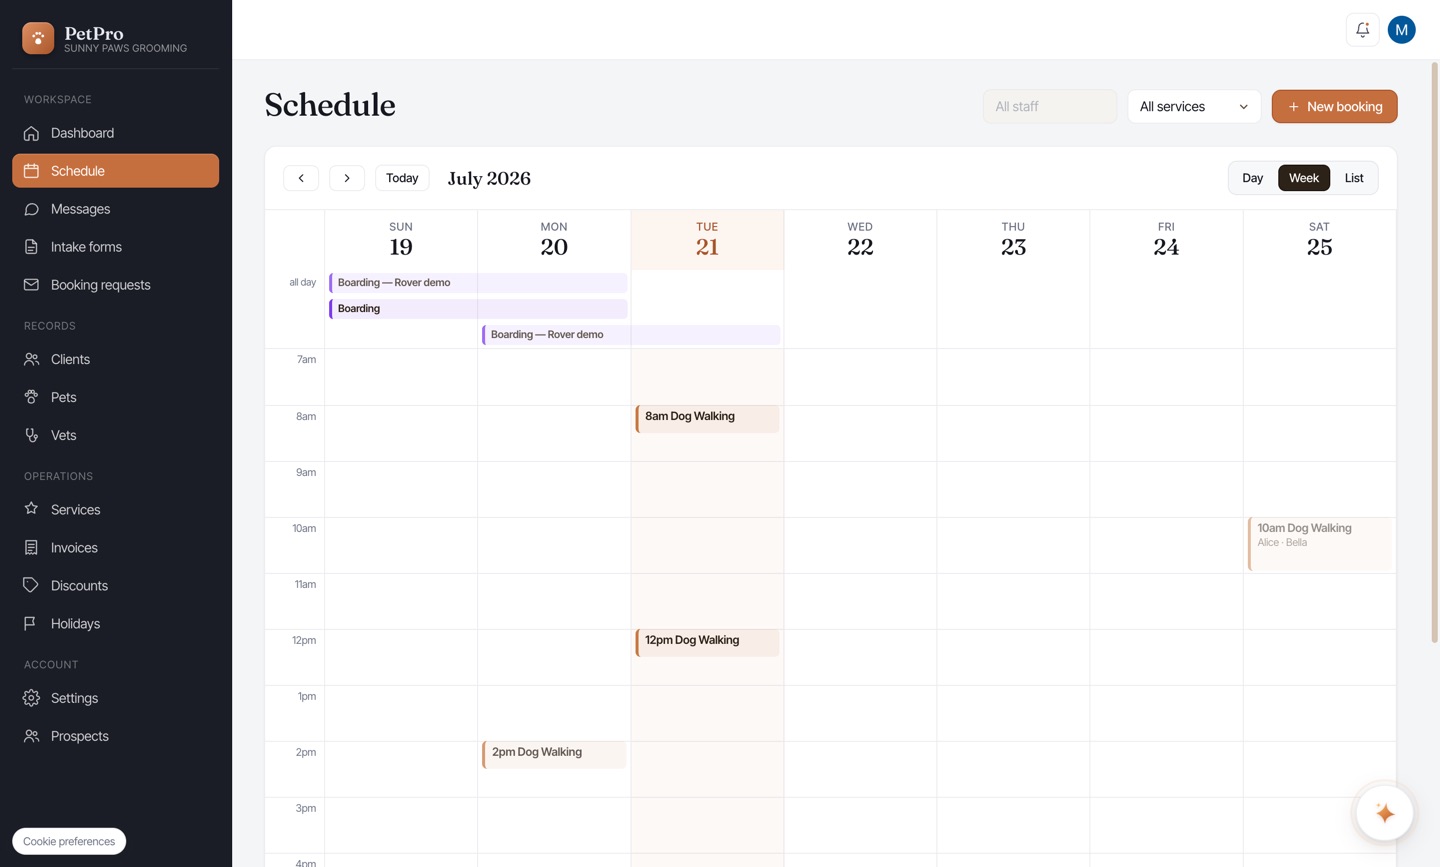The width and height of the screenshot is (1440, 867).
Task: Click the Discounts tag icon
Action: point(31,585)
